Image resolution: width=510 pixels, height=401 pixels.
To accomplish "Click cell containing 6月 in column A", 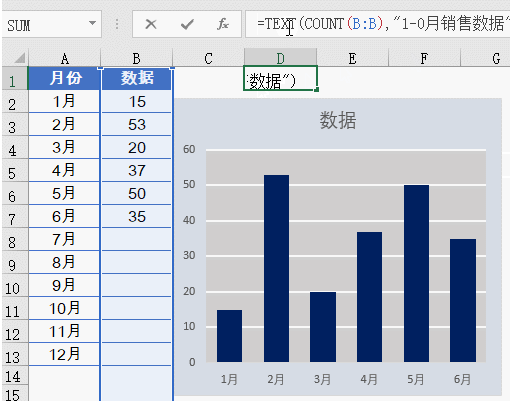I will (x=64, y=216).
